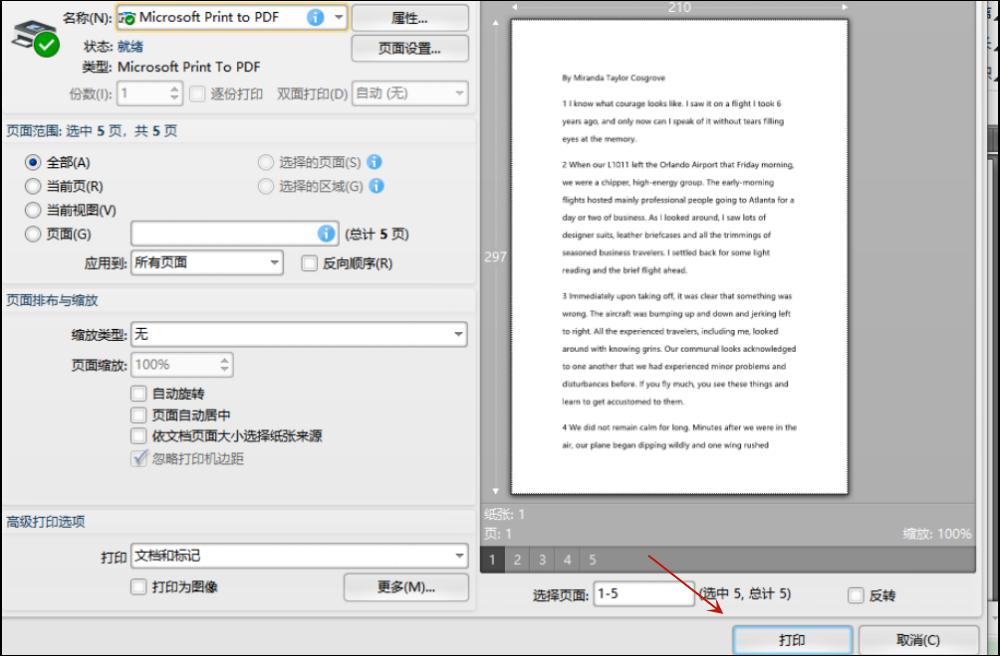Click the 选择页面 input field
Screen dimensions: 1000x656
[x=645, y=594]
